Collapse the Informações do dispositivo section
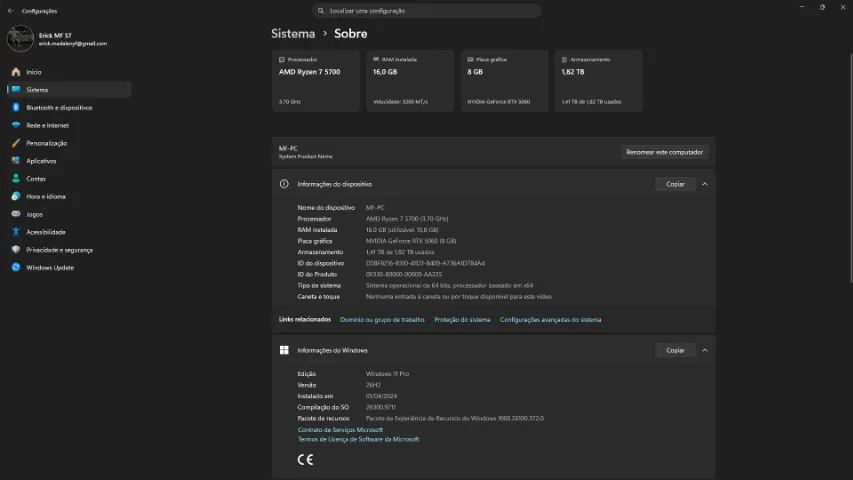The width and height of the screenshot is (853, 480). click(704, 184)
